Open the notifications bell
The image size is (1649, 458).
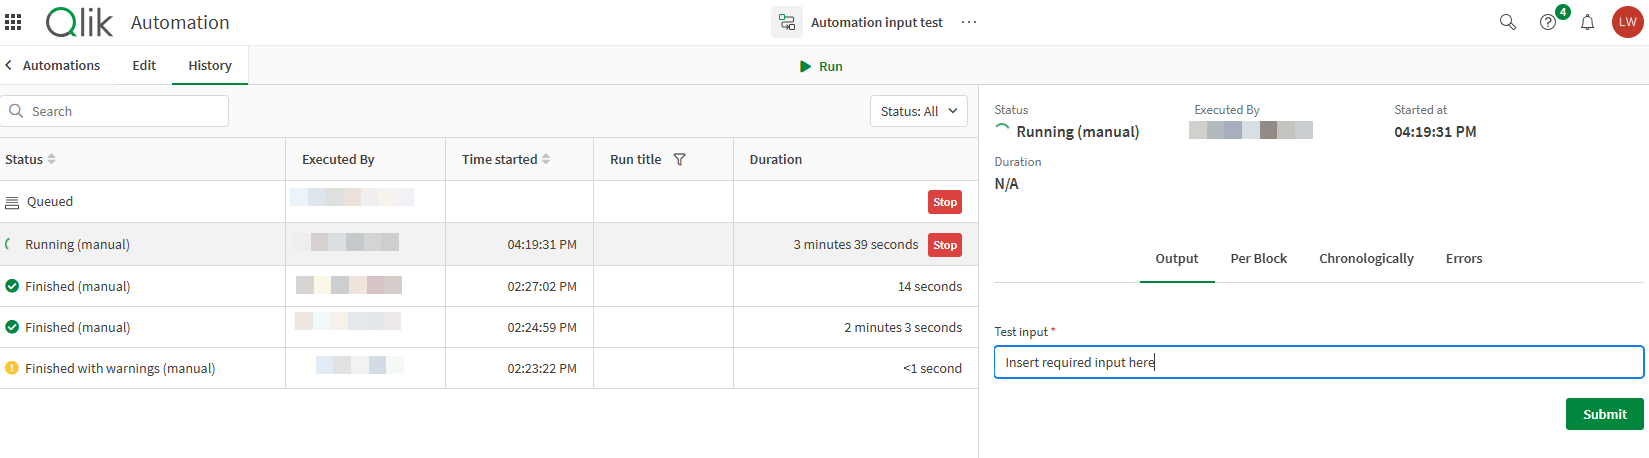(x=1587, y=22)
